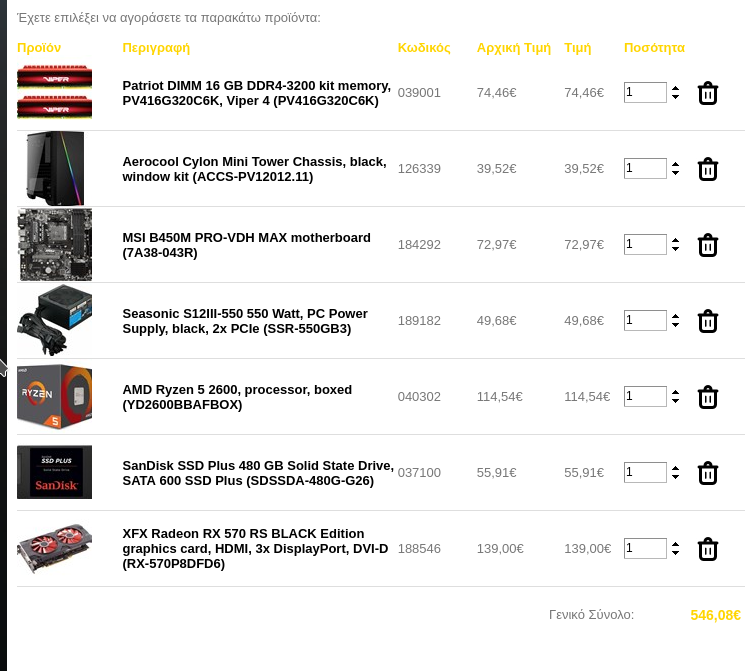Screen dimensions: 750x671
Task: Decrease quantity of Aerocool Cylon chassis
Action: coord(675,173)
